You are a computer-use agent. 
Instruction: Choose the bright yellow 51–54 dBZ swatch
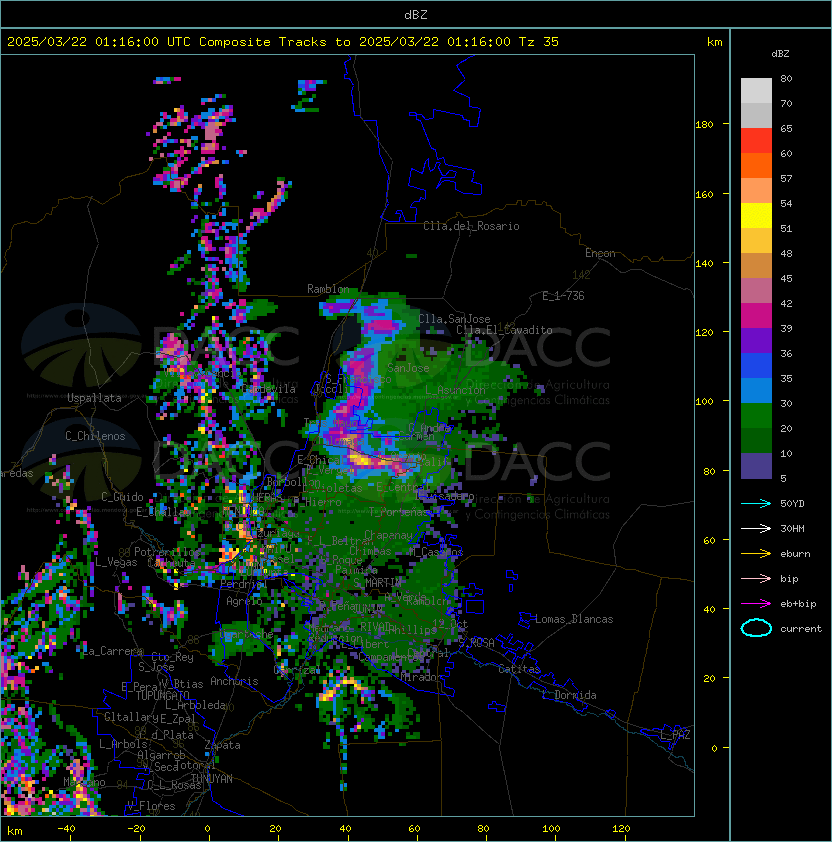756,215
